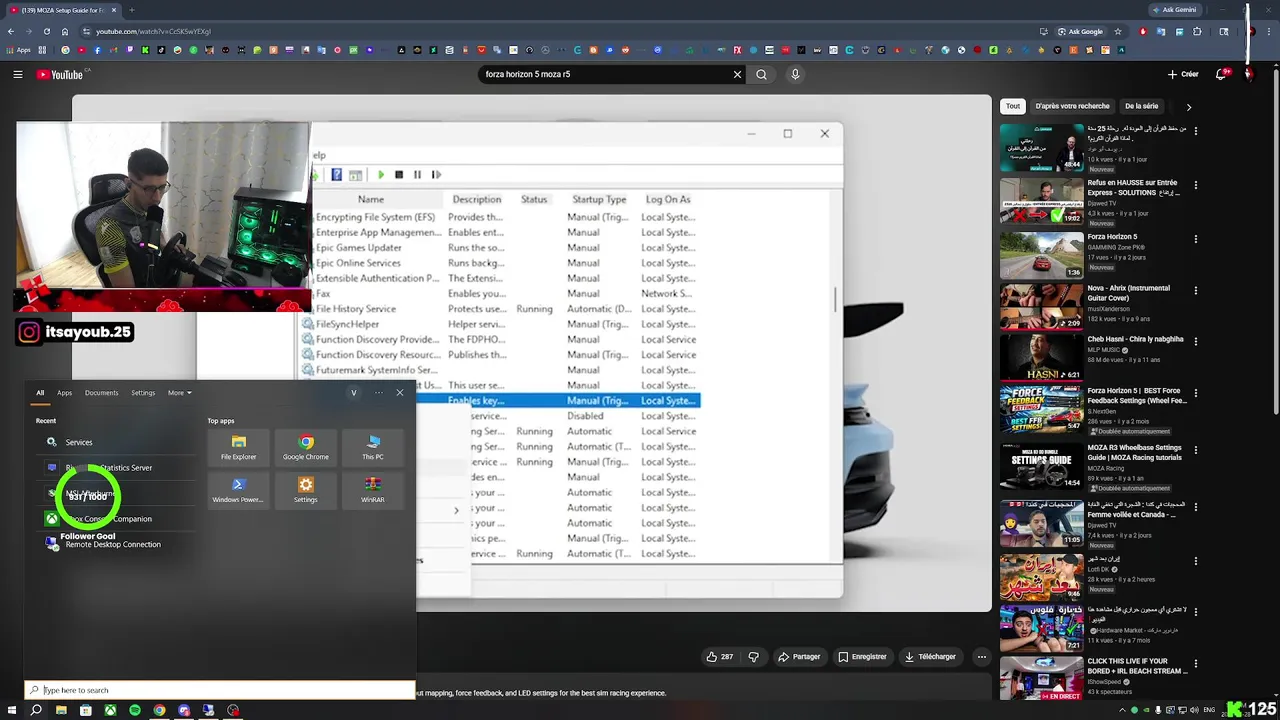Select D'après votre recherche chip
The width and height of the screenshot is (1280, 720).
click(x=1072, y=106)
